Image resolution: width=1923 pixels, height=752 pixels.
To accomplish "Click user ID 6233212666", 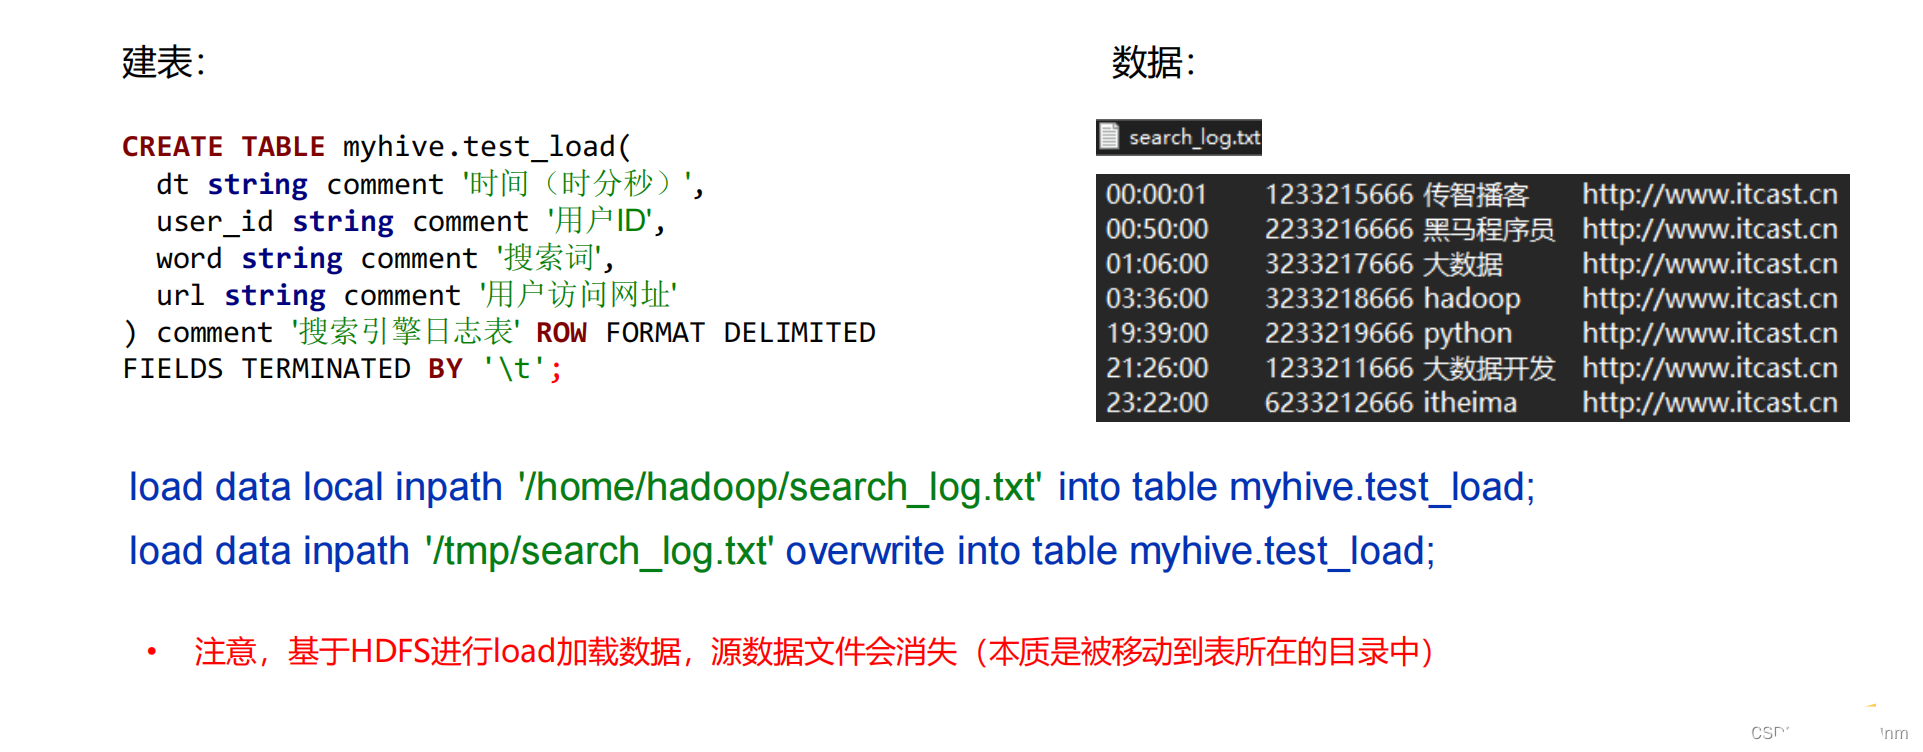I will click(x=1339, y=402).
